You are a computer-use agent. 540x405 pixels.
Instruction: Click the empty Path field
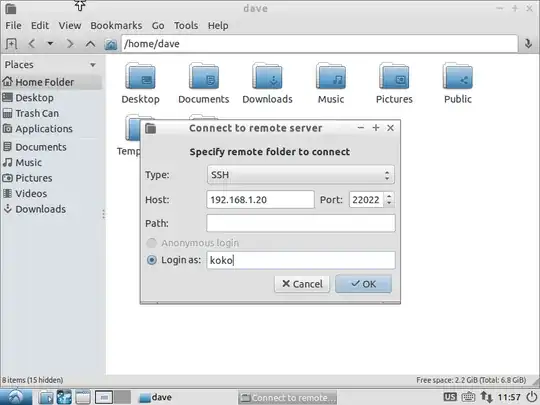(x=301, y=223)
